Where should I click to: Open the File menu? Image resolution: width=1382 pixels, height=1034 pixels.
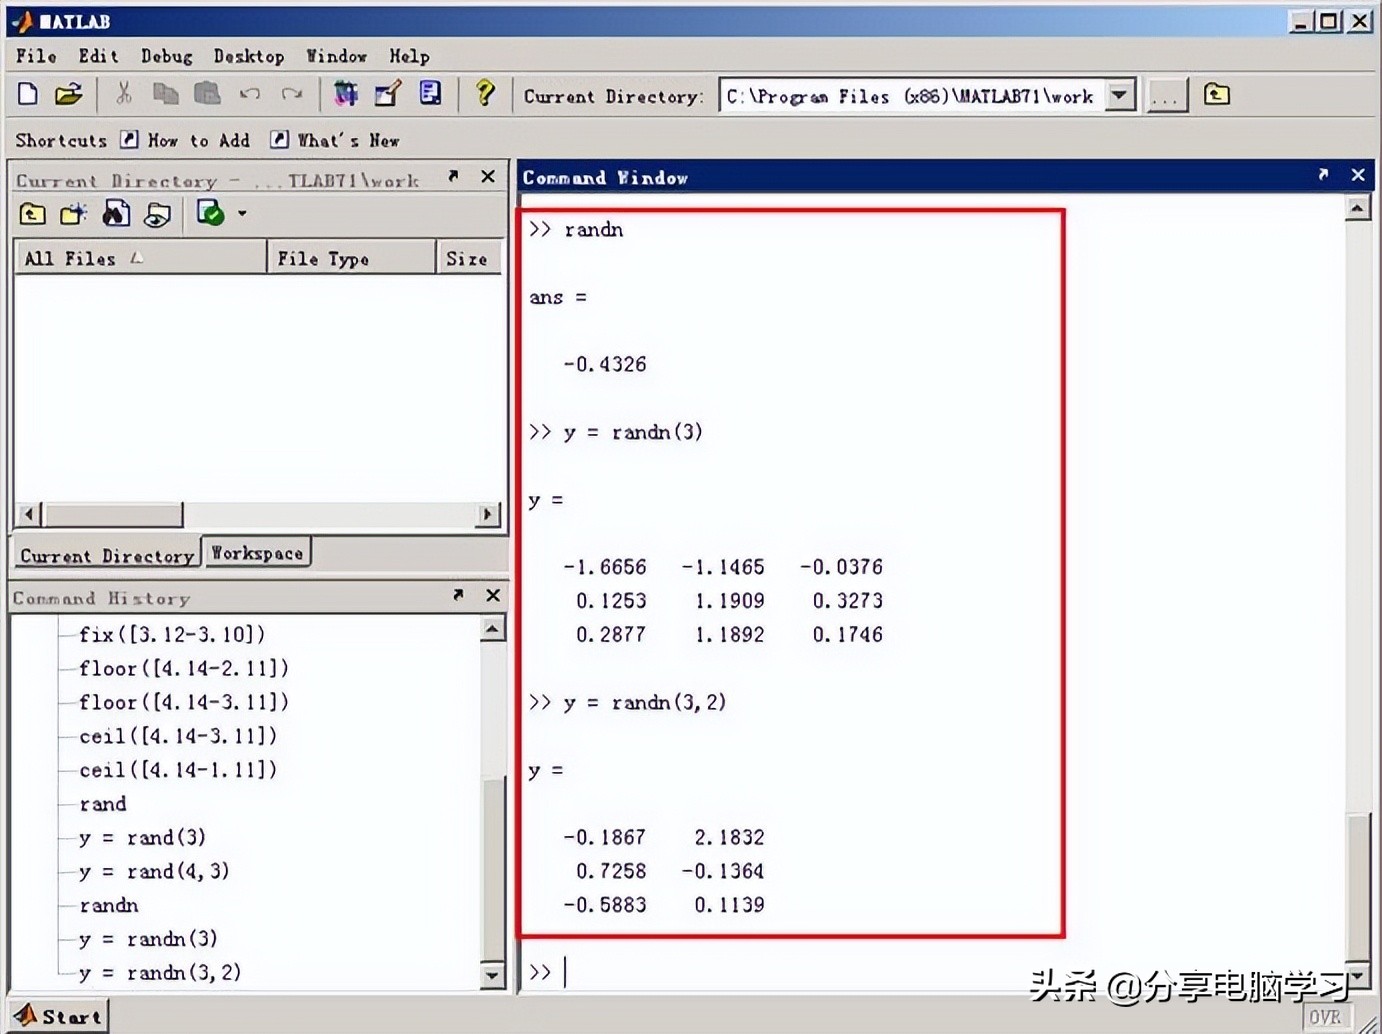coord(36,56)
